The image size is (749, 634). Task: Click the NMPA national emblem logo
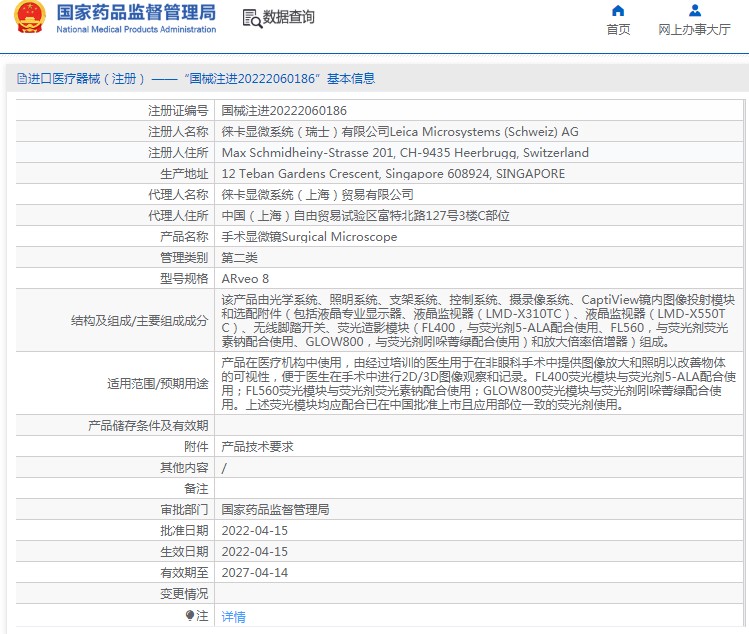[30, 17]
